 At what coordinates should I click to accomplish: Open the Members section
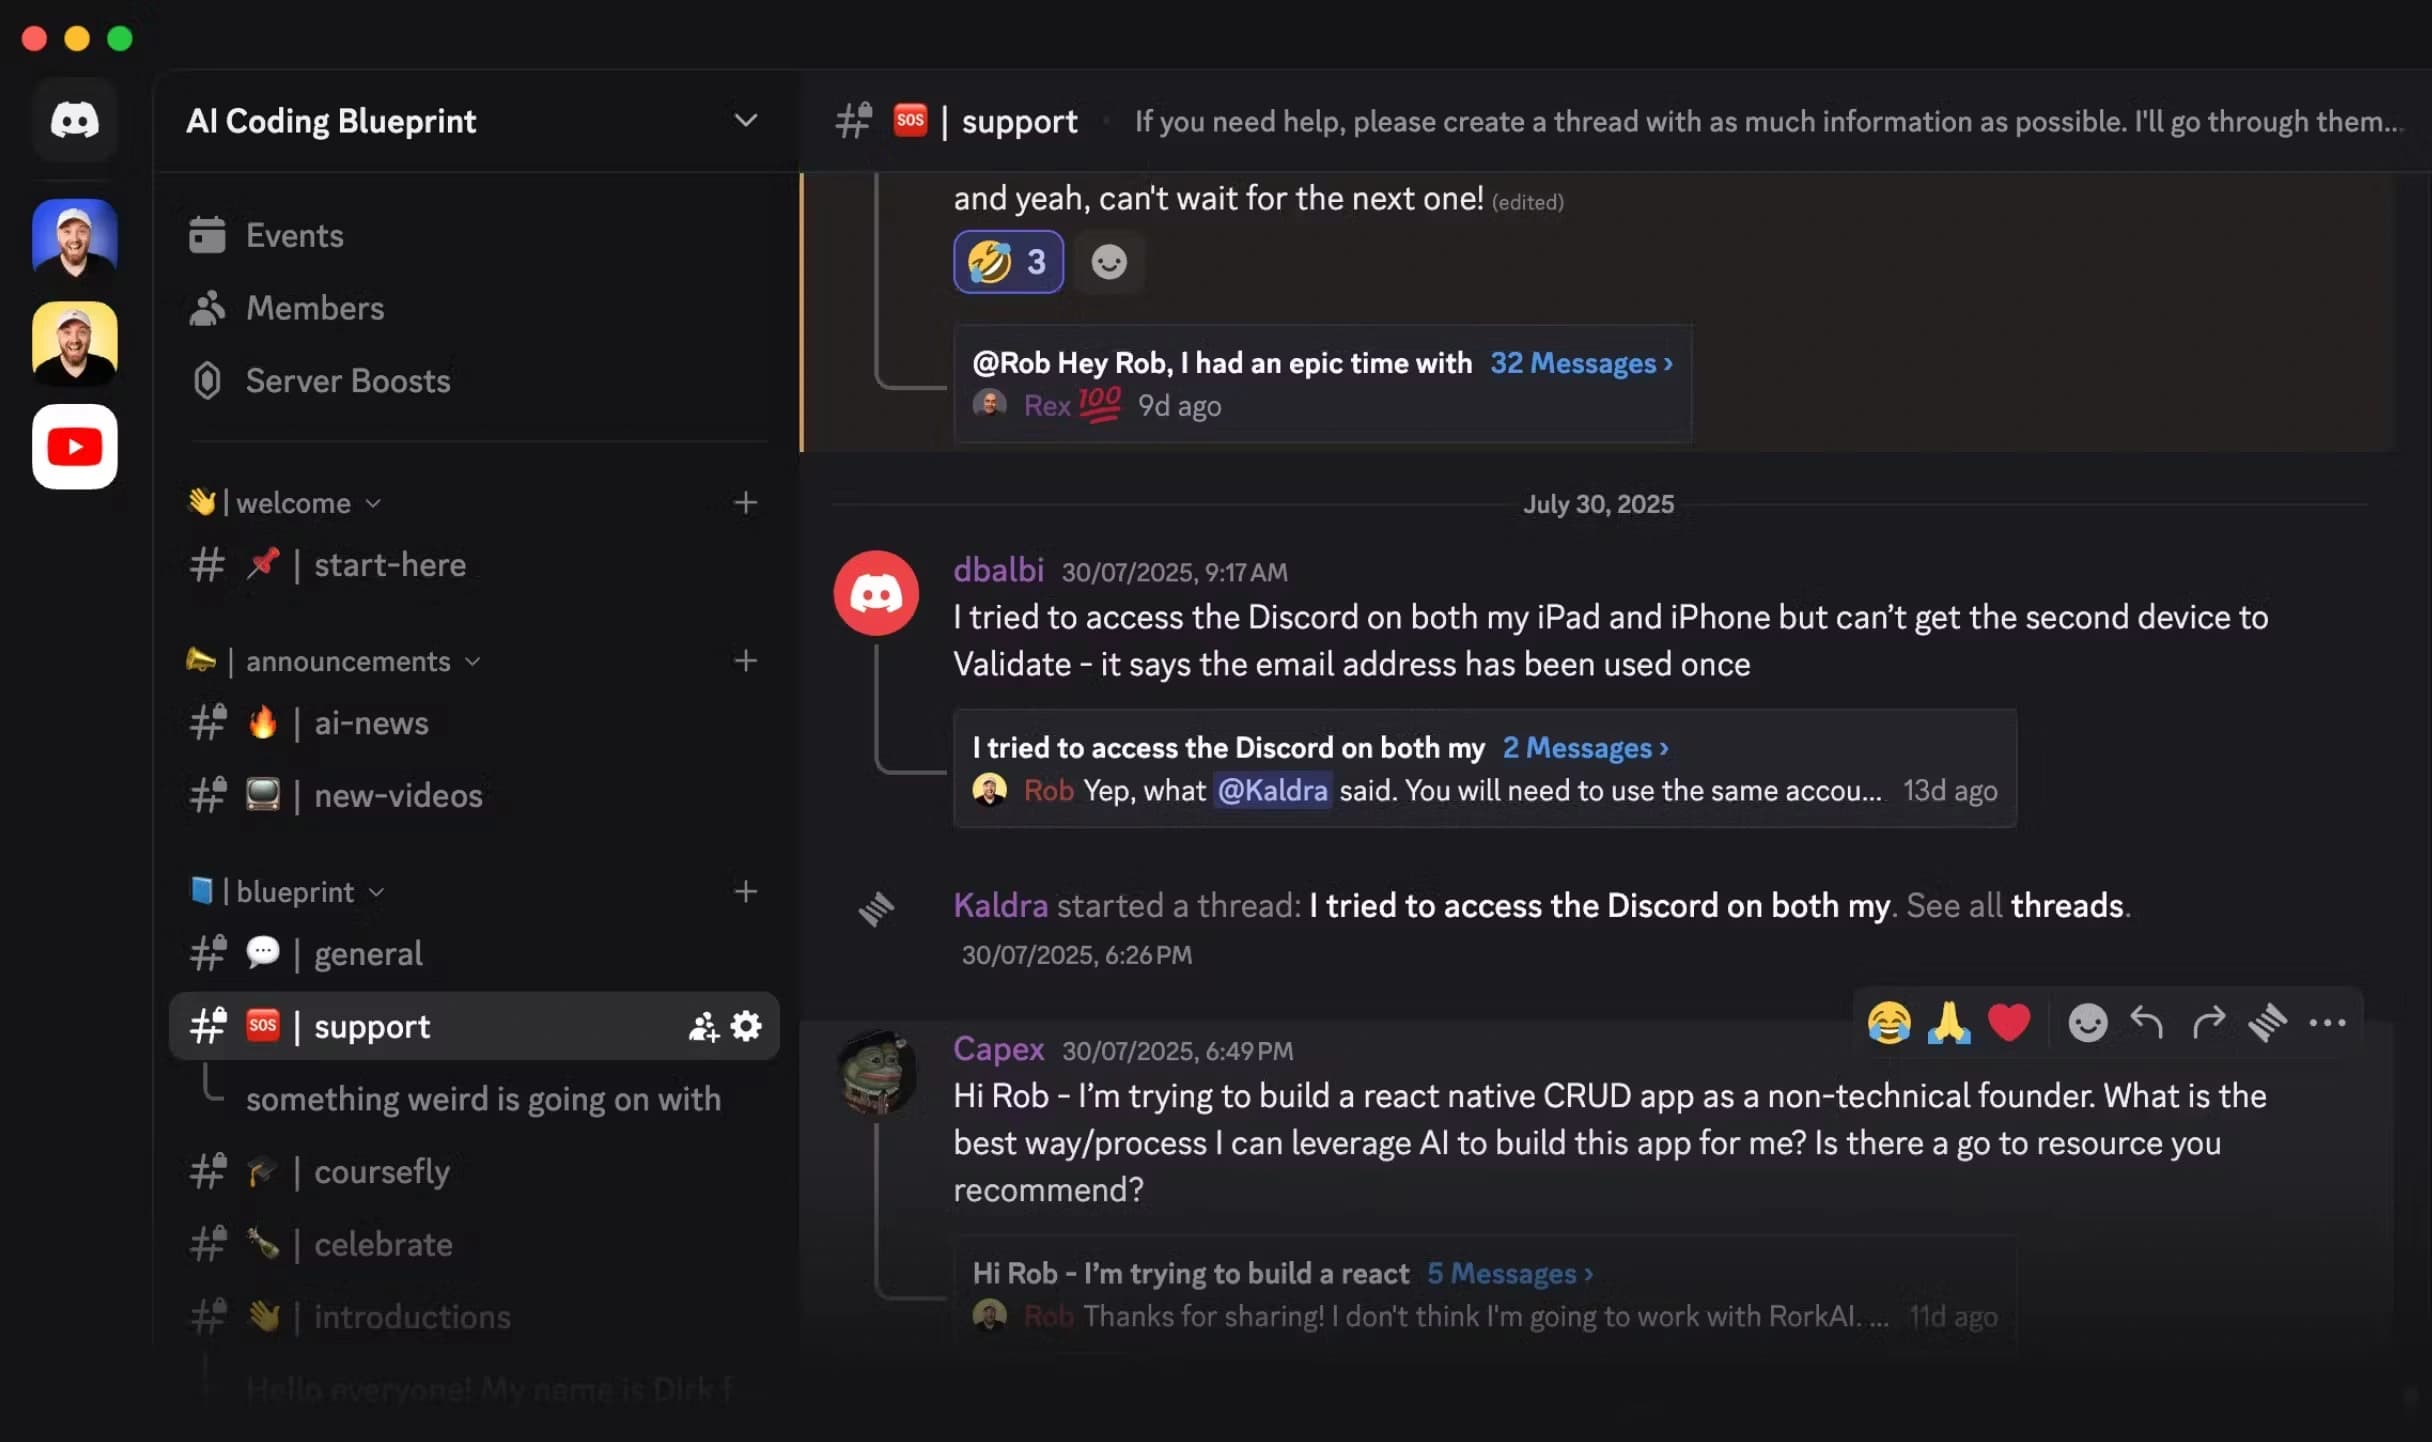(x=314, y=308)
